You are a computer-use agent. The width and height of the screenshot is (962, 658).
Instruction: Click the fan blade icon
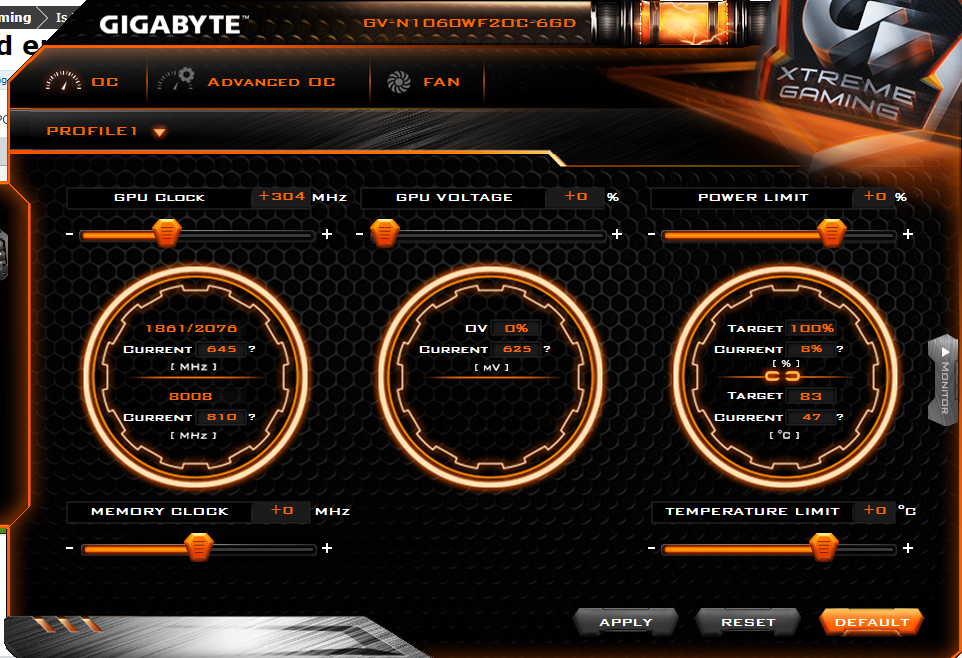399,82
